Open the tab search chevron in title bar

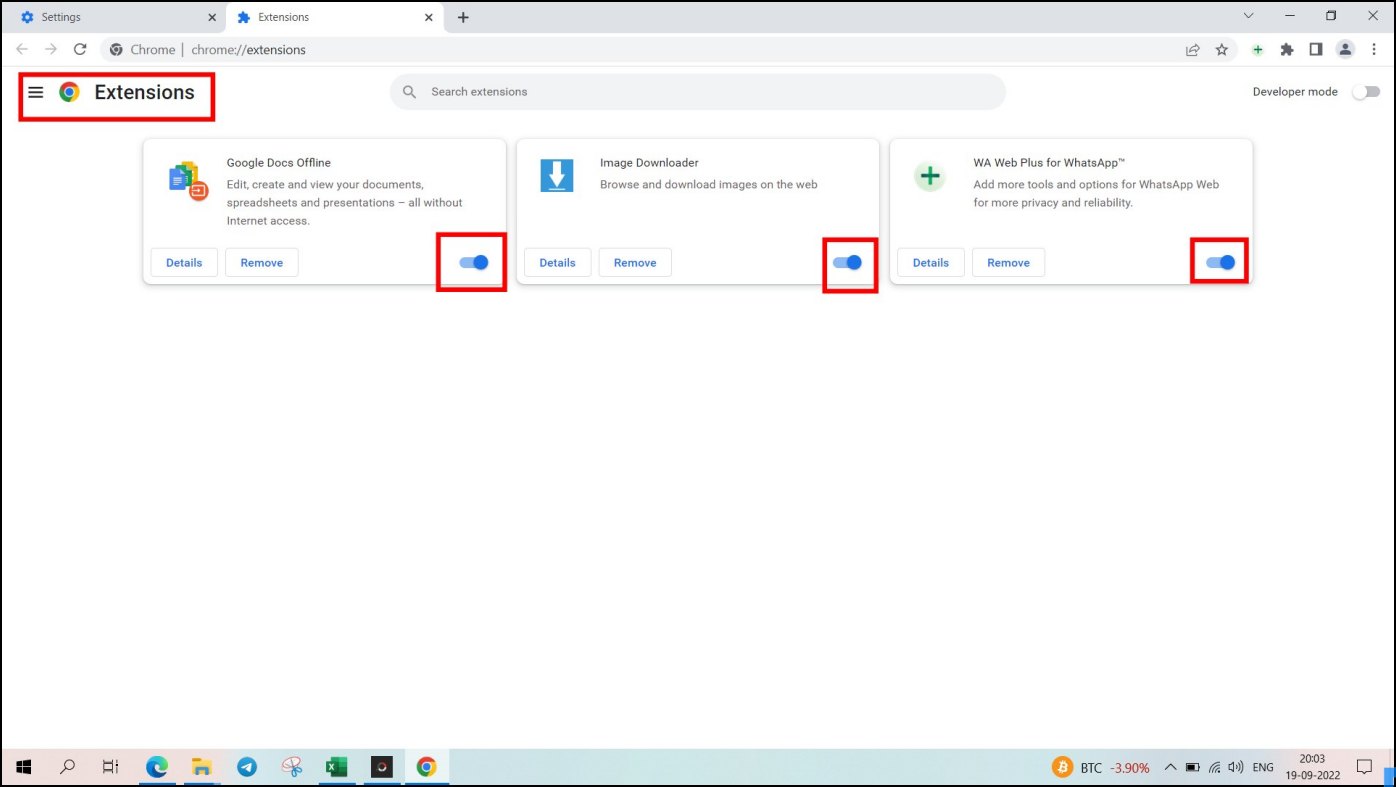[1248, 16]
